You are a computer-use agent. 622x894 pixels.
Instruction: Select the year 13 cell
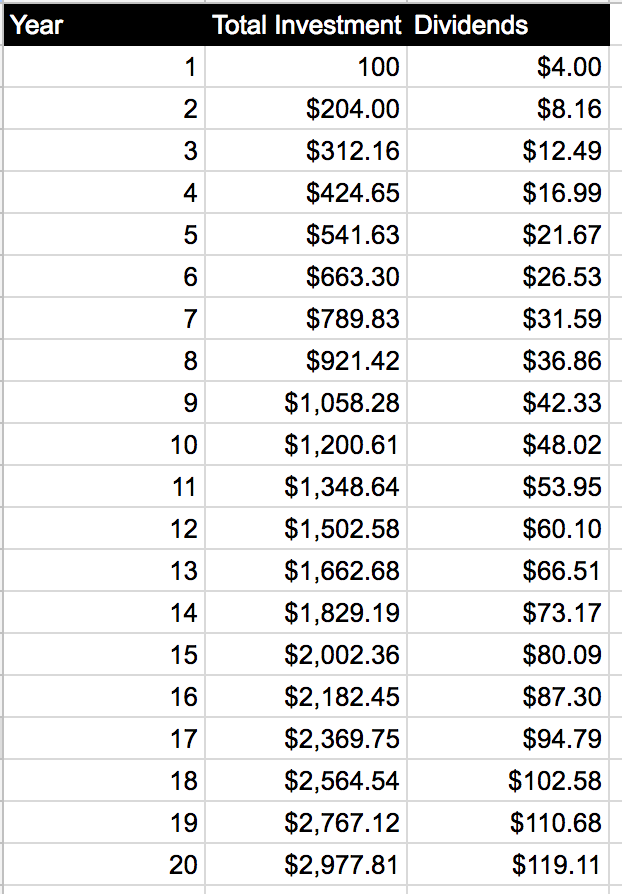point(104,570)
